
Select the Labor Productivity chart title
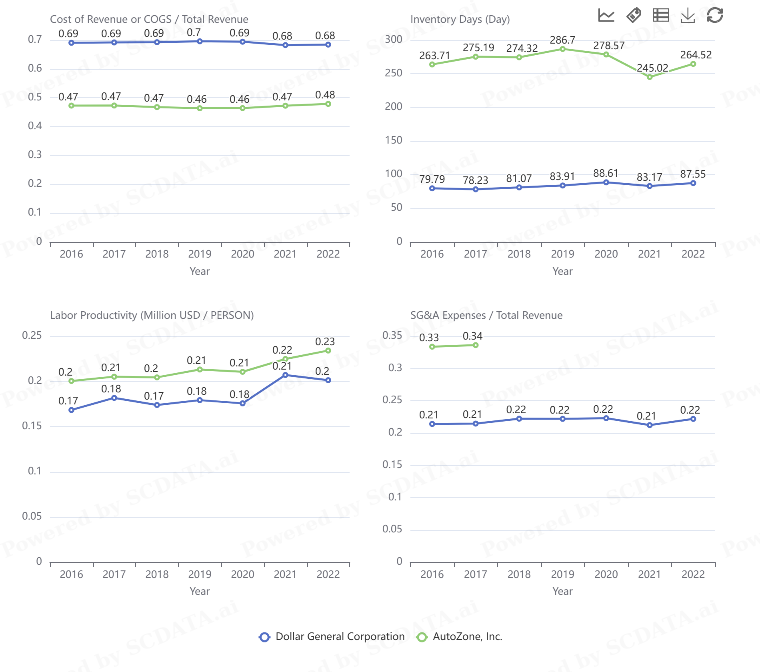click(x=152, y=315)
